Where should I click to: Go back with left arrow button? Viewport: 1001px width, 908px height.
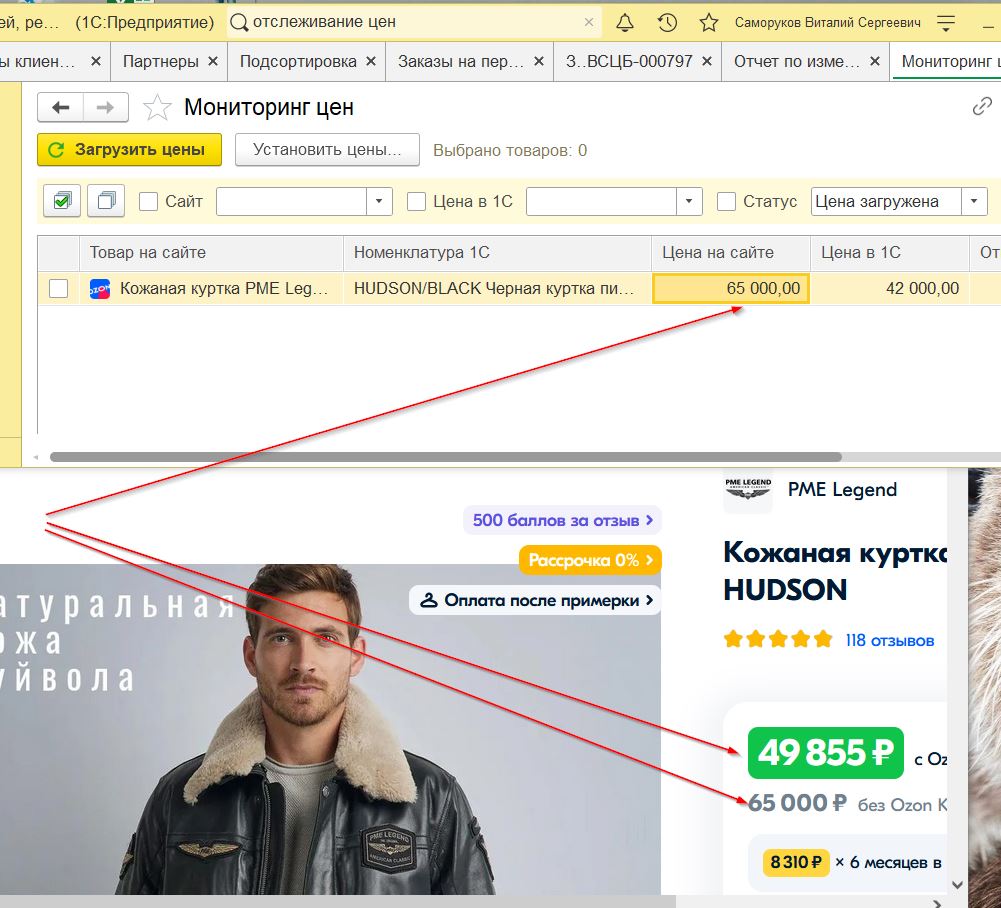[61, 107]
